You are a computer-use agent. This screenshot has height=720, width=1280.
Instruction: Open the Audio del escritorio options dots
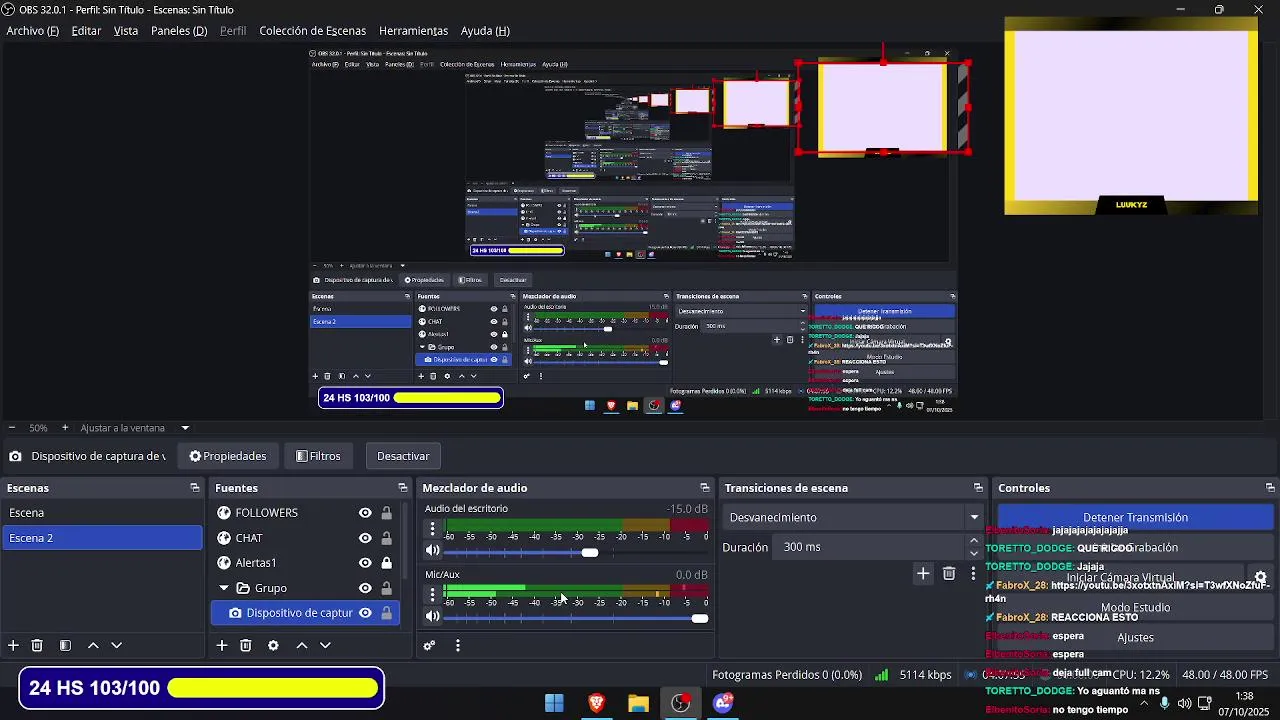pyautogui.click(x=432, y=529)
